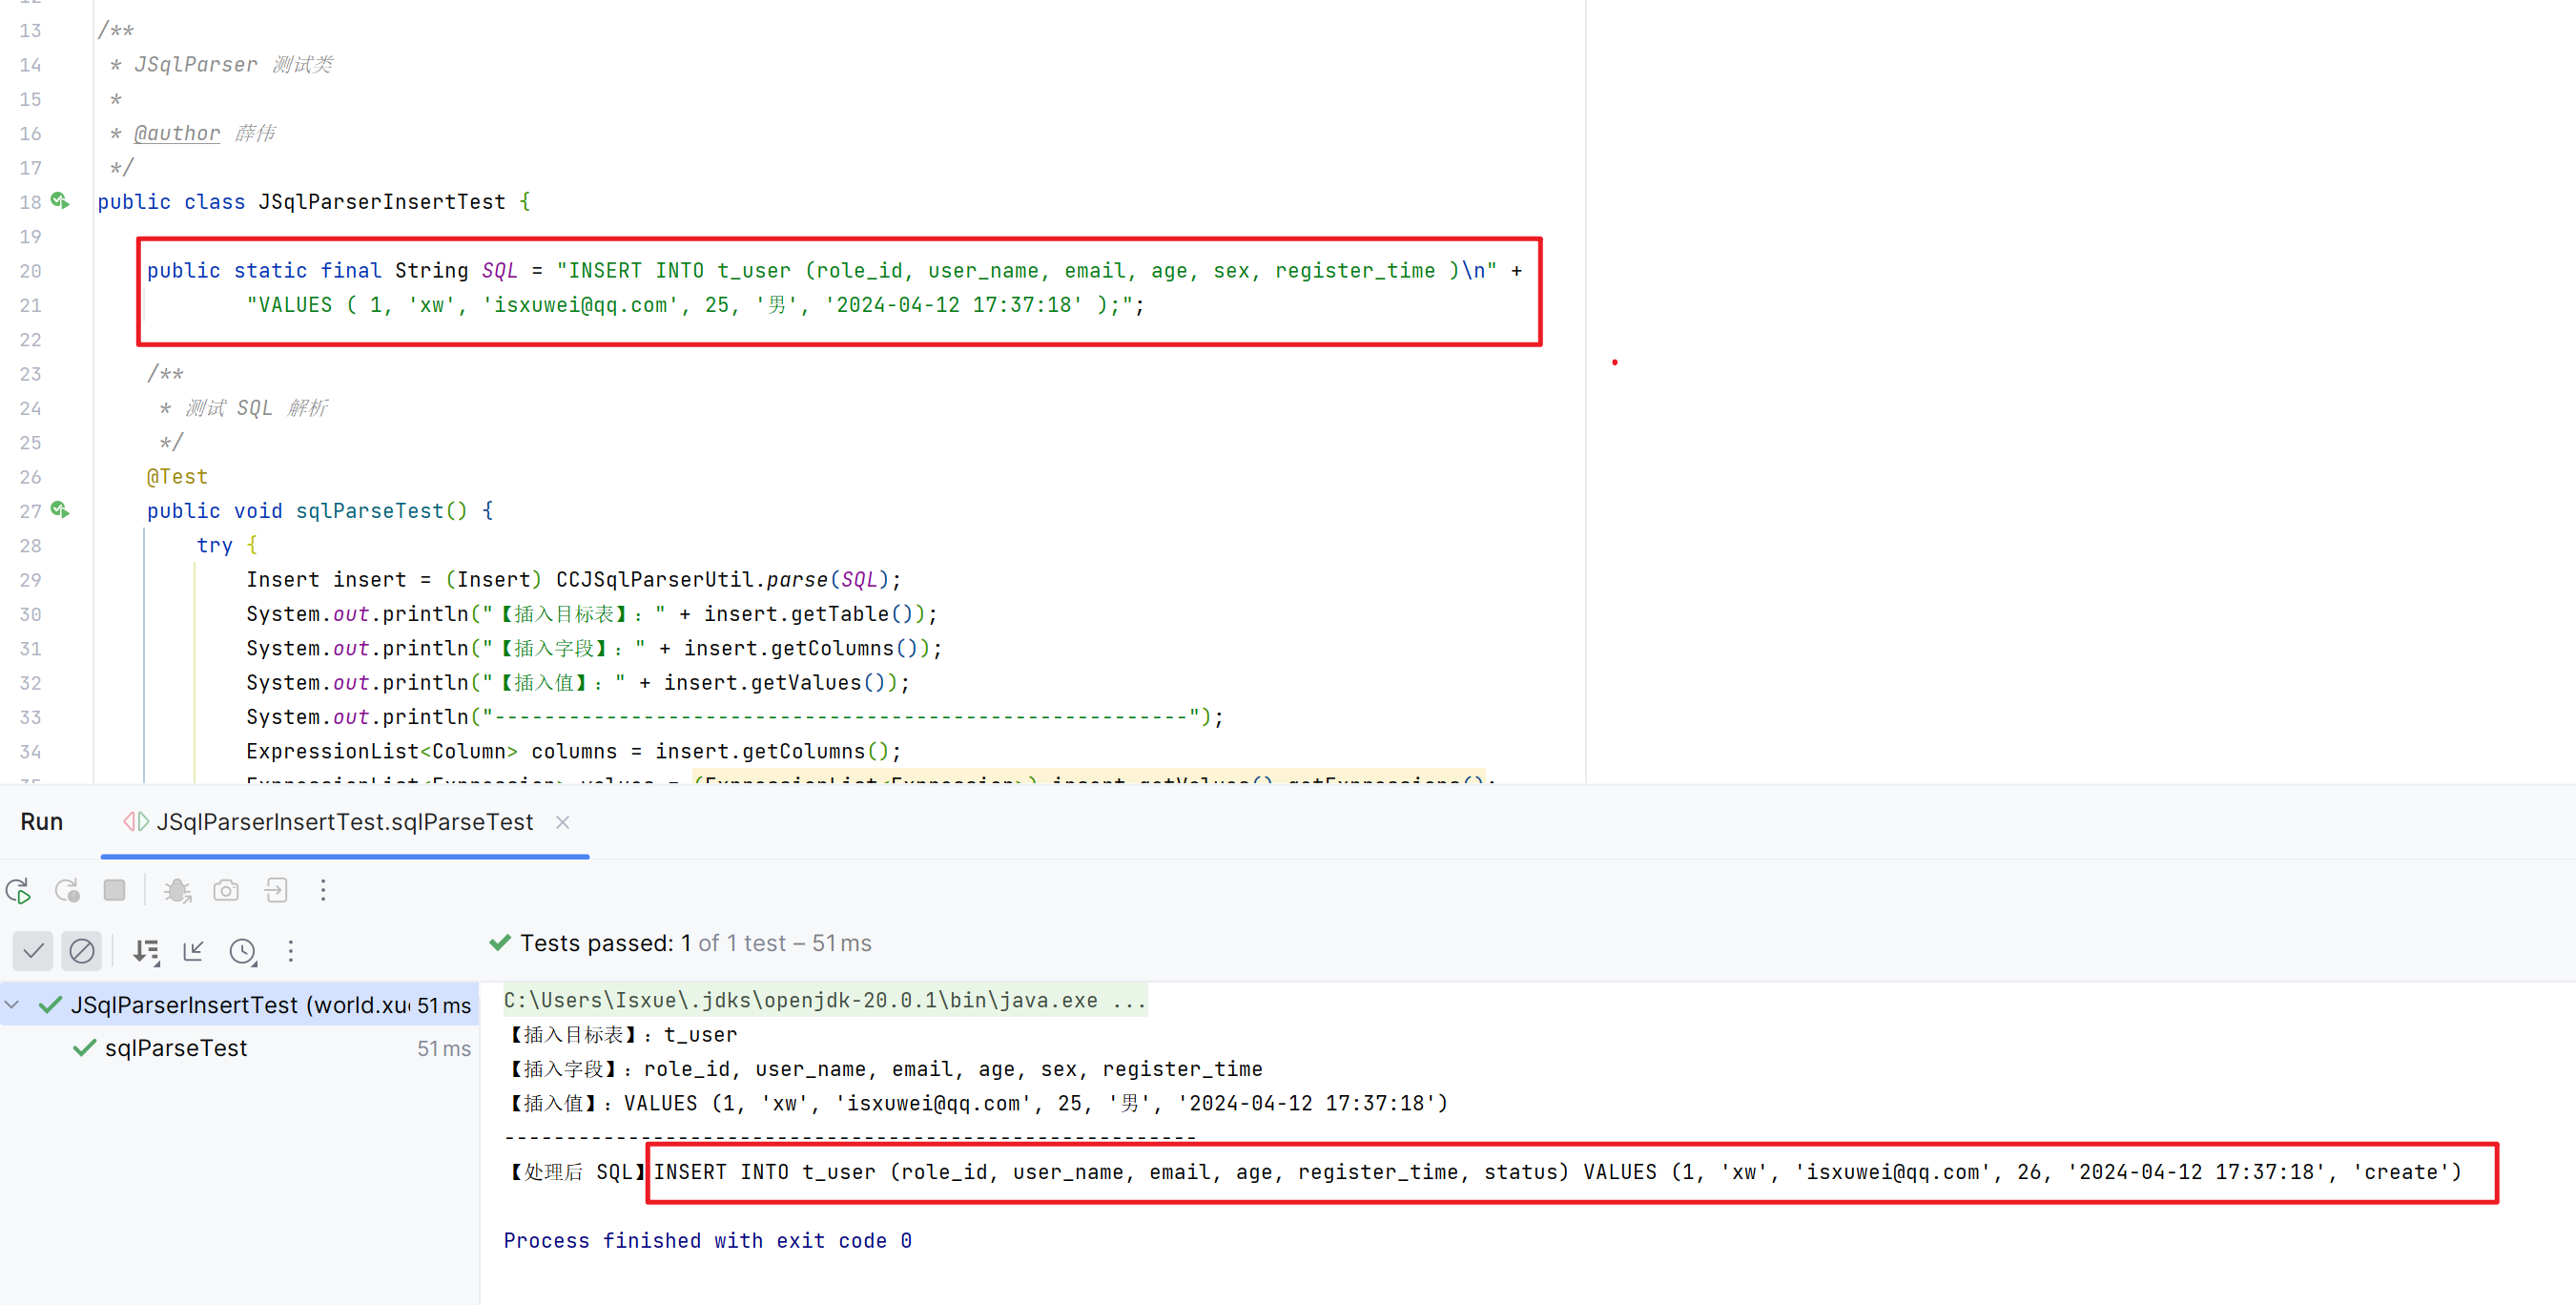The width and height of the screenshot is (2576, 1305).
Task: Collapse the JSqlParserInsertTest tree node
Action: click(12, 1004)
